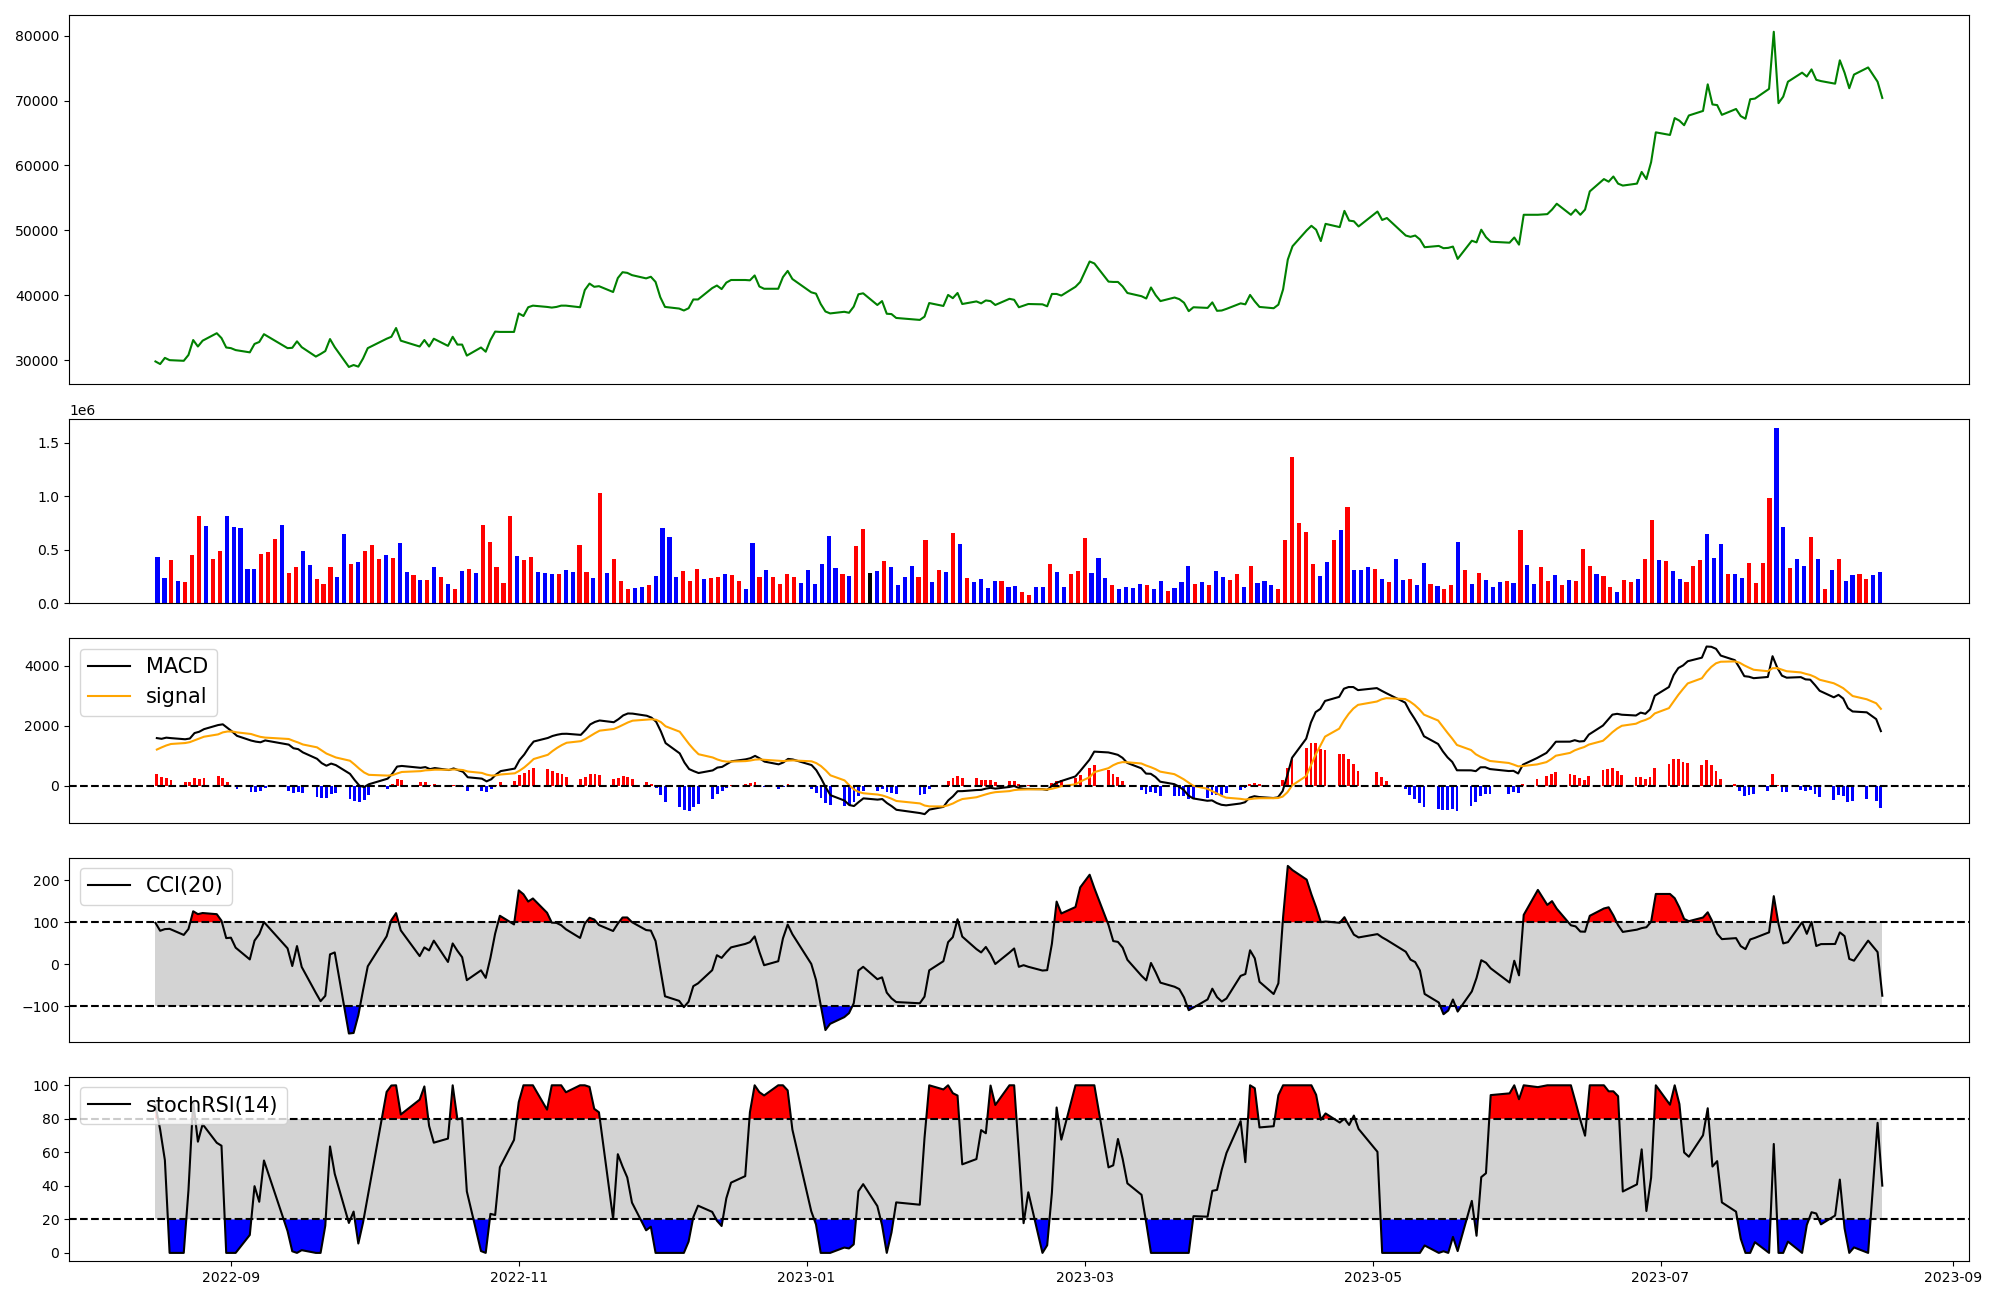This screenshot has width=2000, height=1300.
Task: Click the 80000 price axis tick label
Action: [38, 37]
